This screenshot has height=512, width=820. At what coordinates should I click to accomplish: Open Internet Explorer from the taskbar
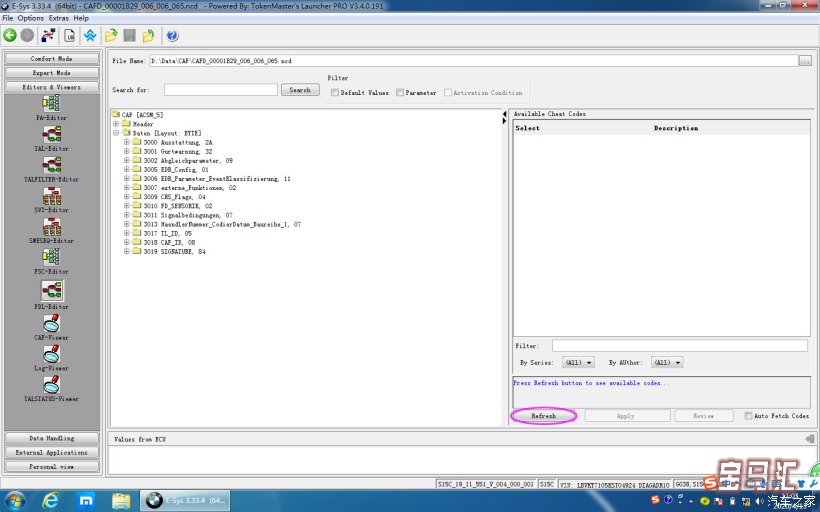pyautogui.click(x=50, y=500)
